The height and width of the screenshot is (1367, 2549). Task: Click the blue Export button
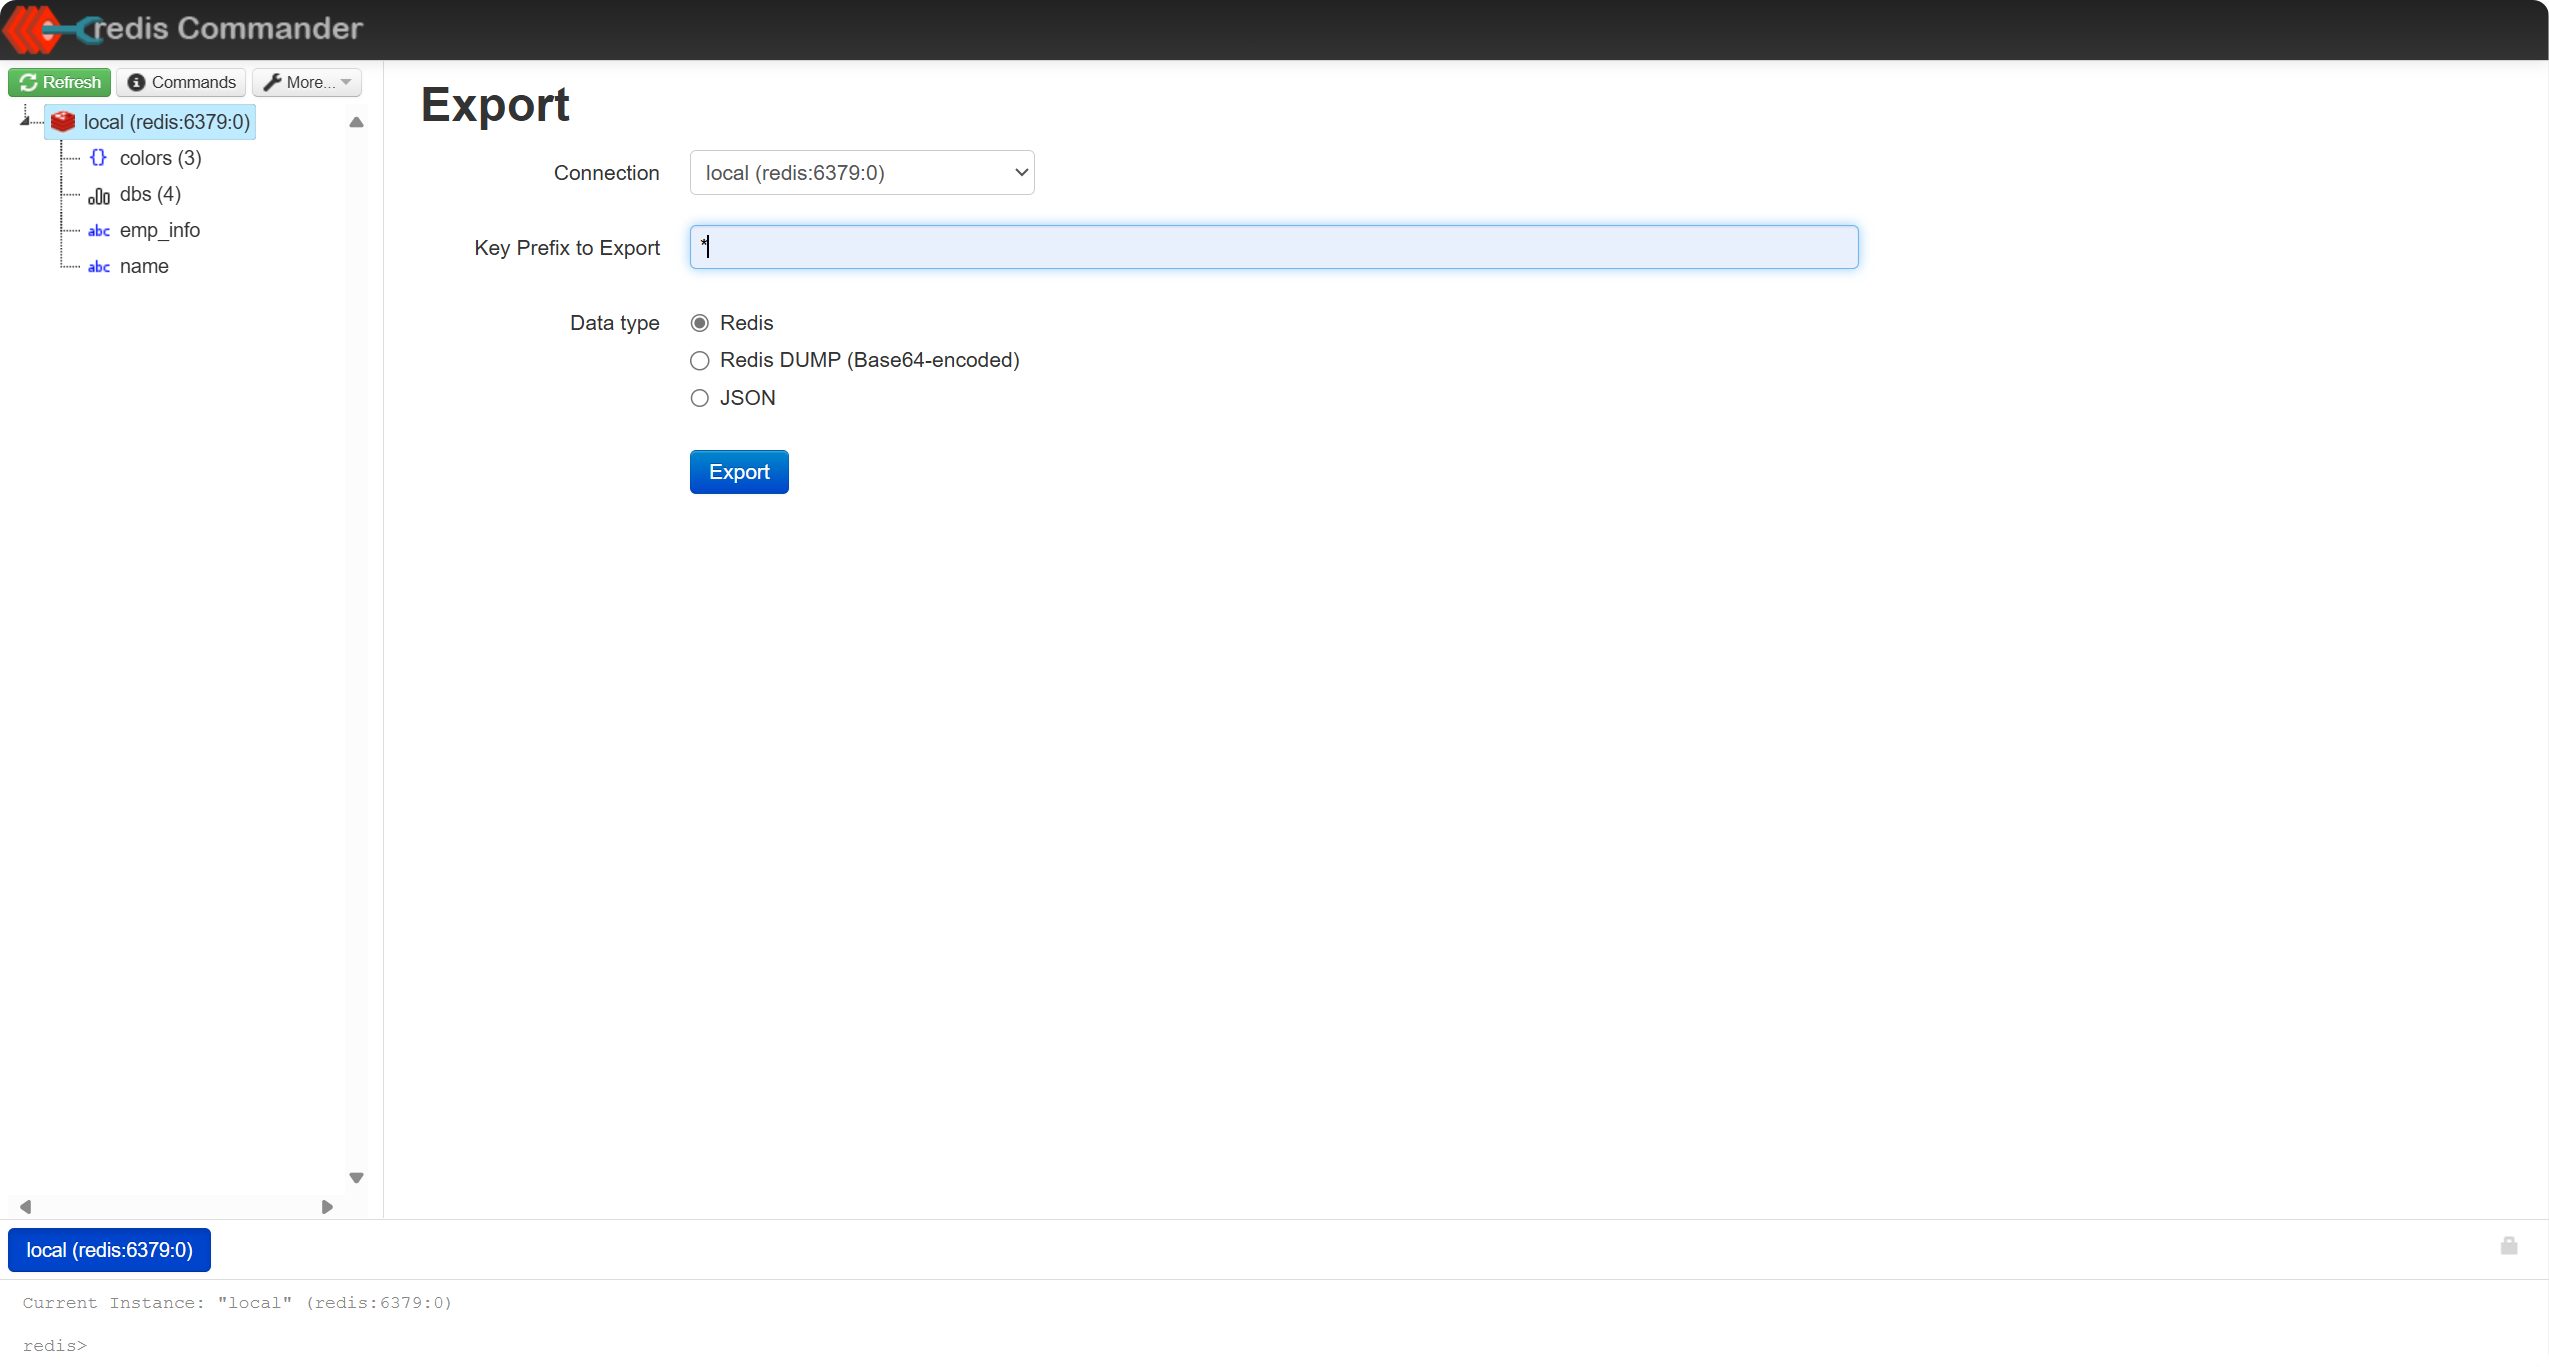coord(739,472)
